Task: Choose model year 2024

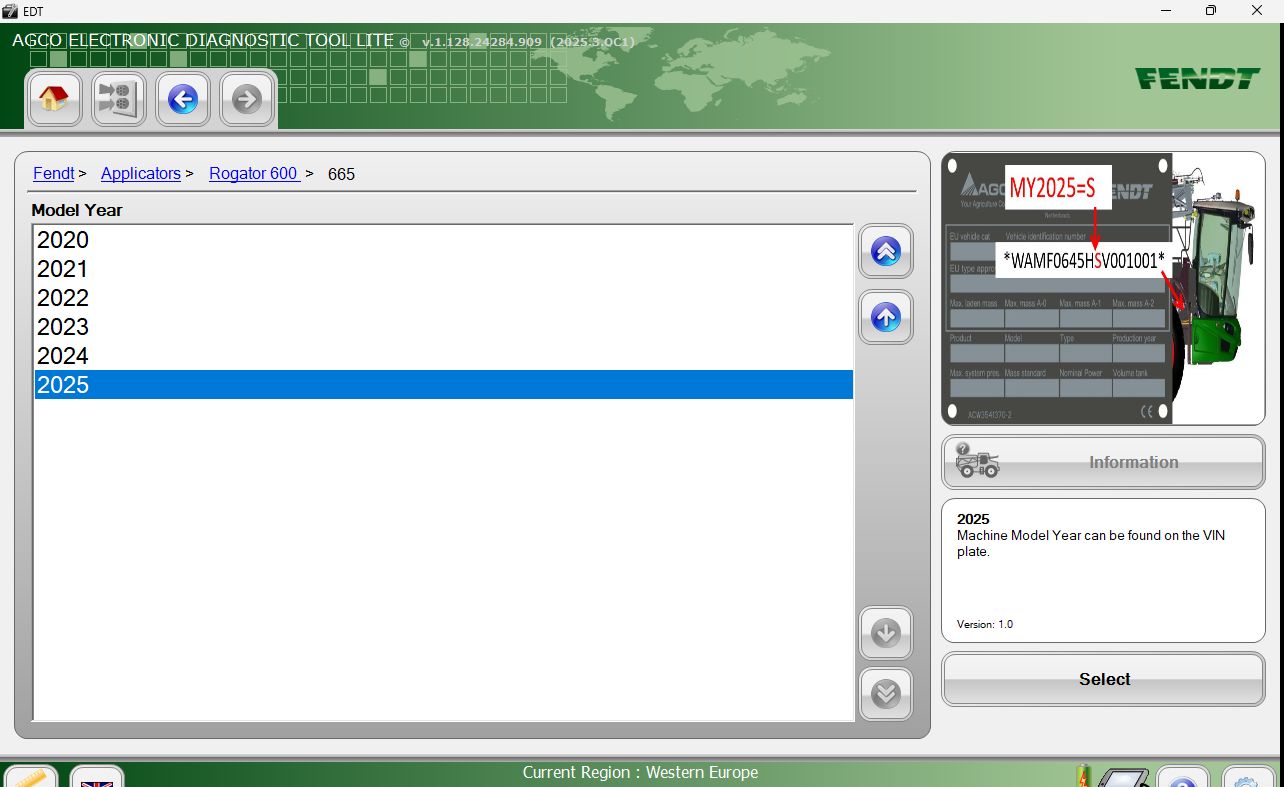Action: point(444,356)
